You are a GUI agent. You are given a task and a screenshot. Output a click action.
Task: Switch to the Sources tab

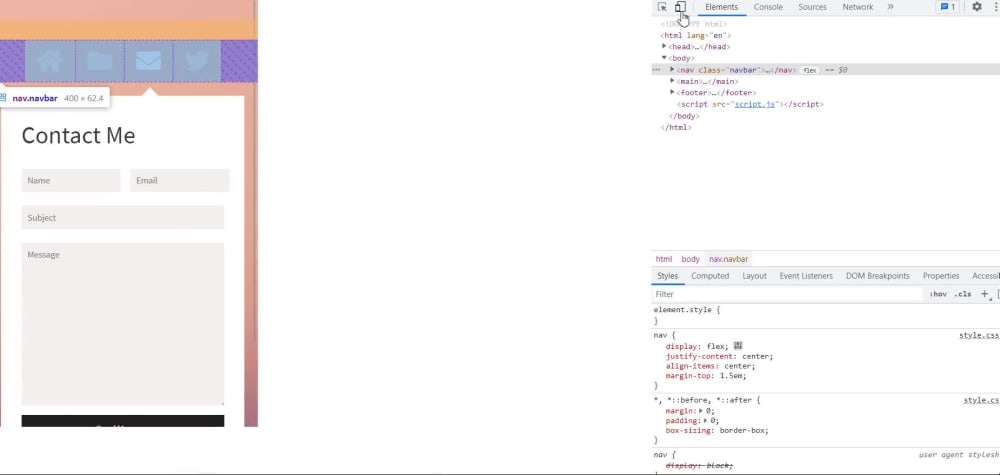(x=812, y=7)
